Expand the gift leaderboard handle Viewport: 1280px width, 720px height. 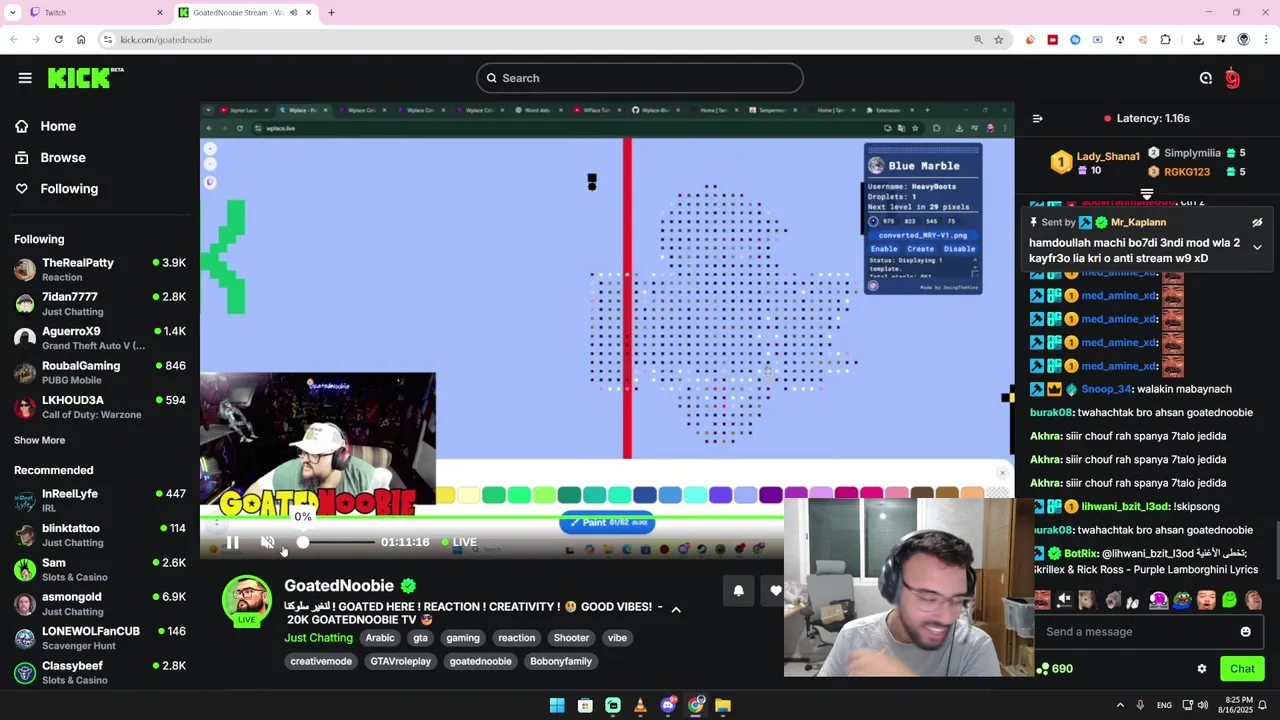point(1147,194)
